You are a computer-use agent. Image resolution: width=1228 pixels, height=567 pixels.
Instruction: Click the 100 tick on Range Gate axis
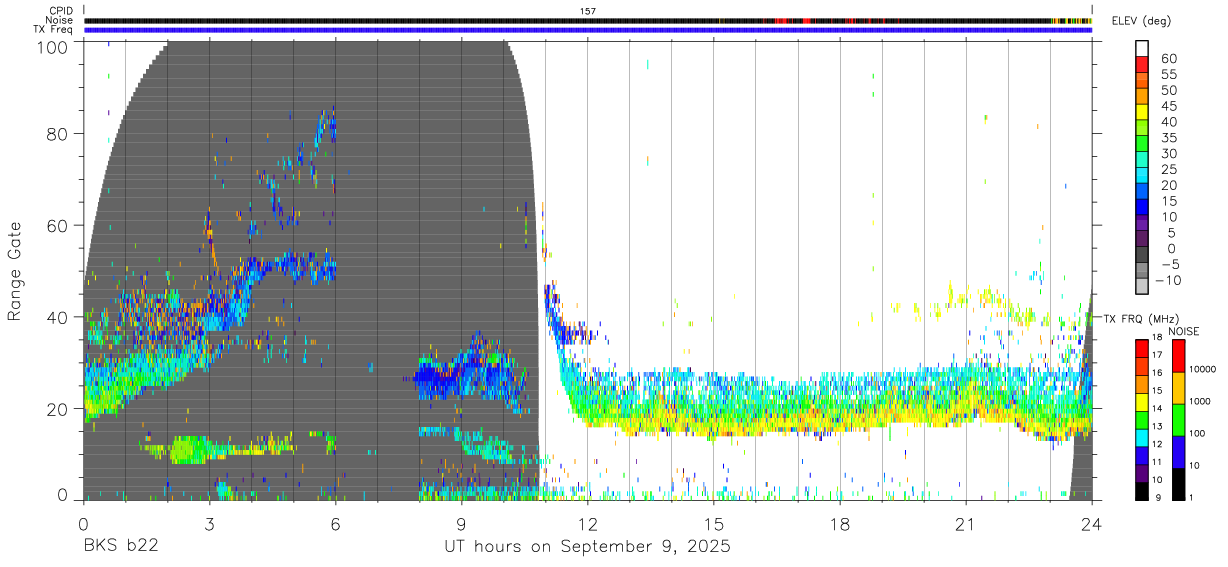coord(53,47)
